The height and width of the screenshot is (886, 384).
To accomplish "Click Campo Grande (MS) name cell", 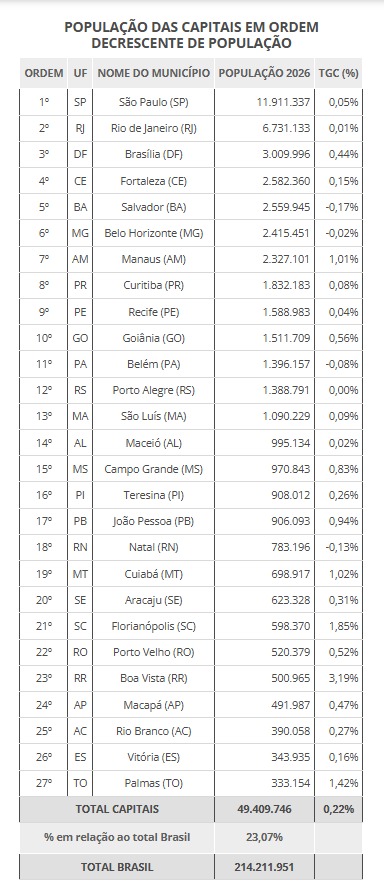I will (x=154, y=469).
